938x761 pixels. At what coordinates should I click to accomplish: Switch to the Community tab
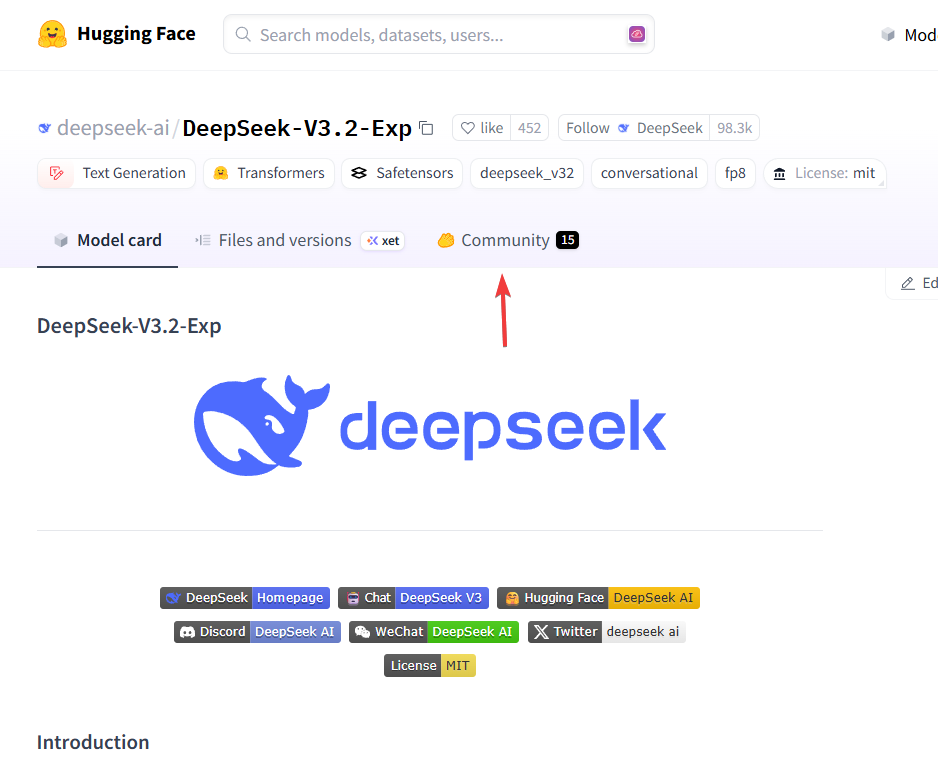(508, 241)
